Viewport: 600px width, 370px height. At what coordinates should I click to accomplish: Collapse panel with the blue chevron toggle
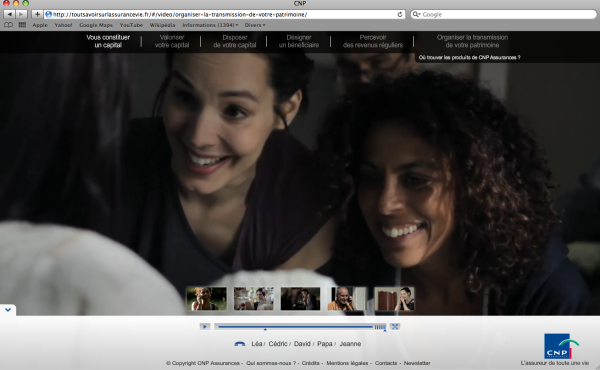(8, 310)
